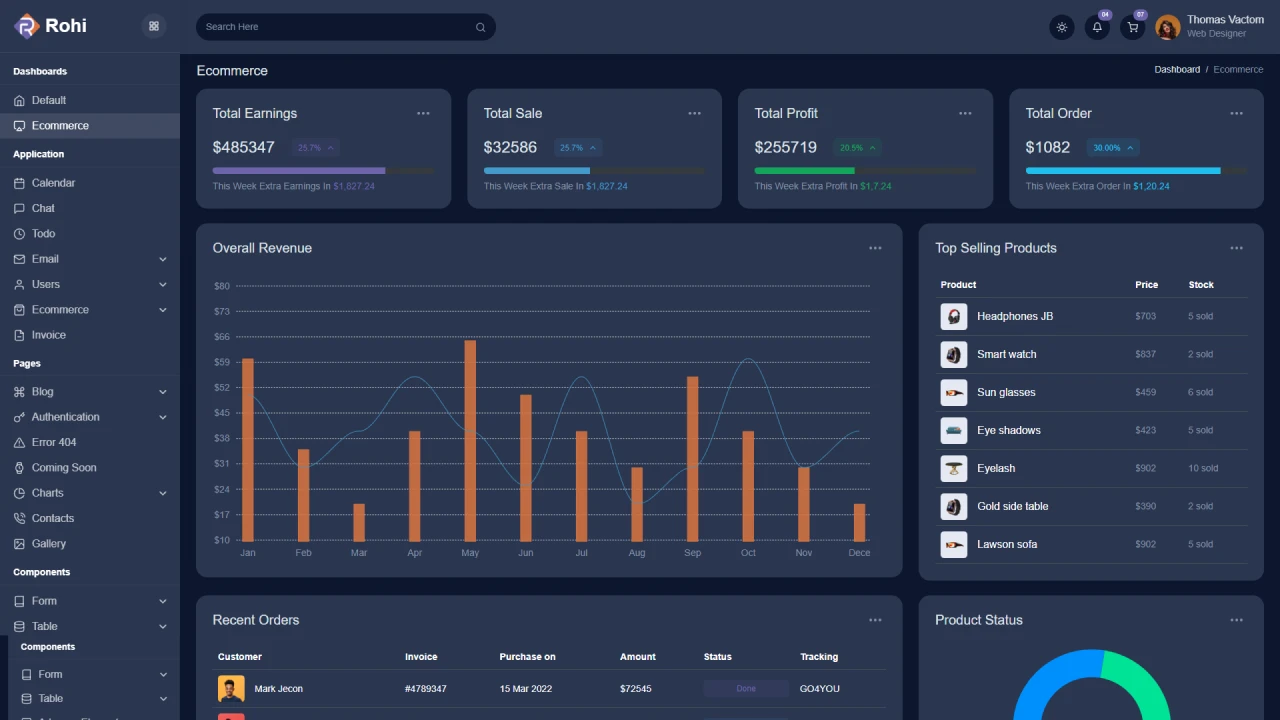The height and width of the screenshot is (720, 1280).
Task: Open Total Profit card options menu
Action: pyautogui.click(x=965, y=113)
